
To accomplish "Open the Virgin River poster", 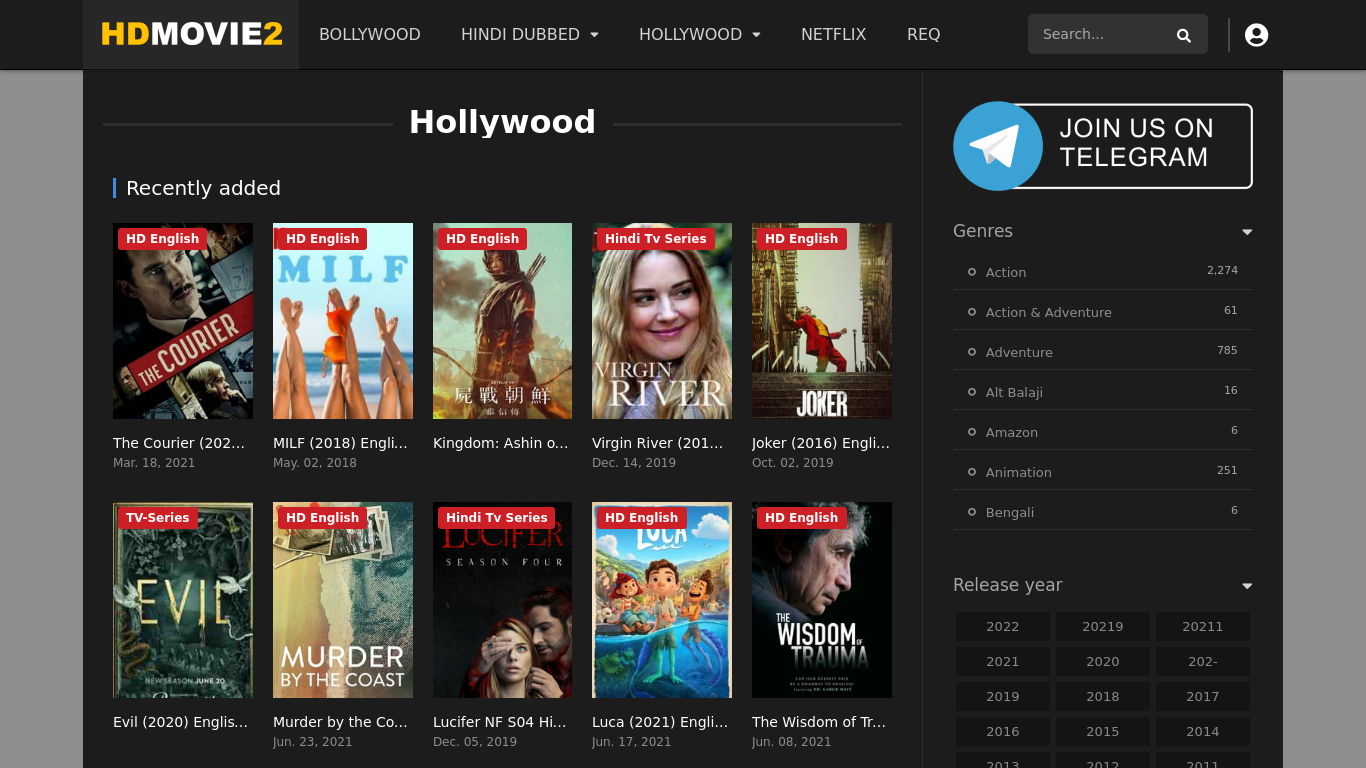I will 662,321.
